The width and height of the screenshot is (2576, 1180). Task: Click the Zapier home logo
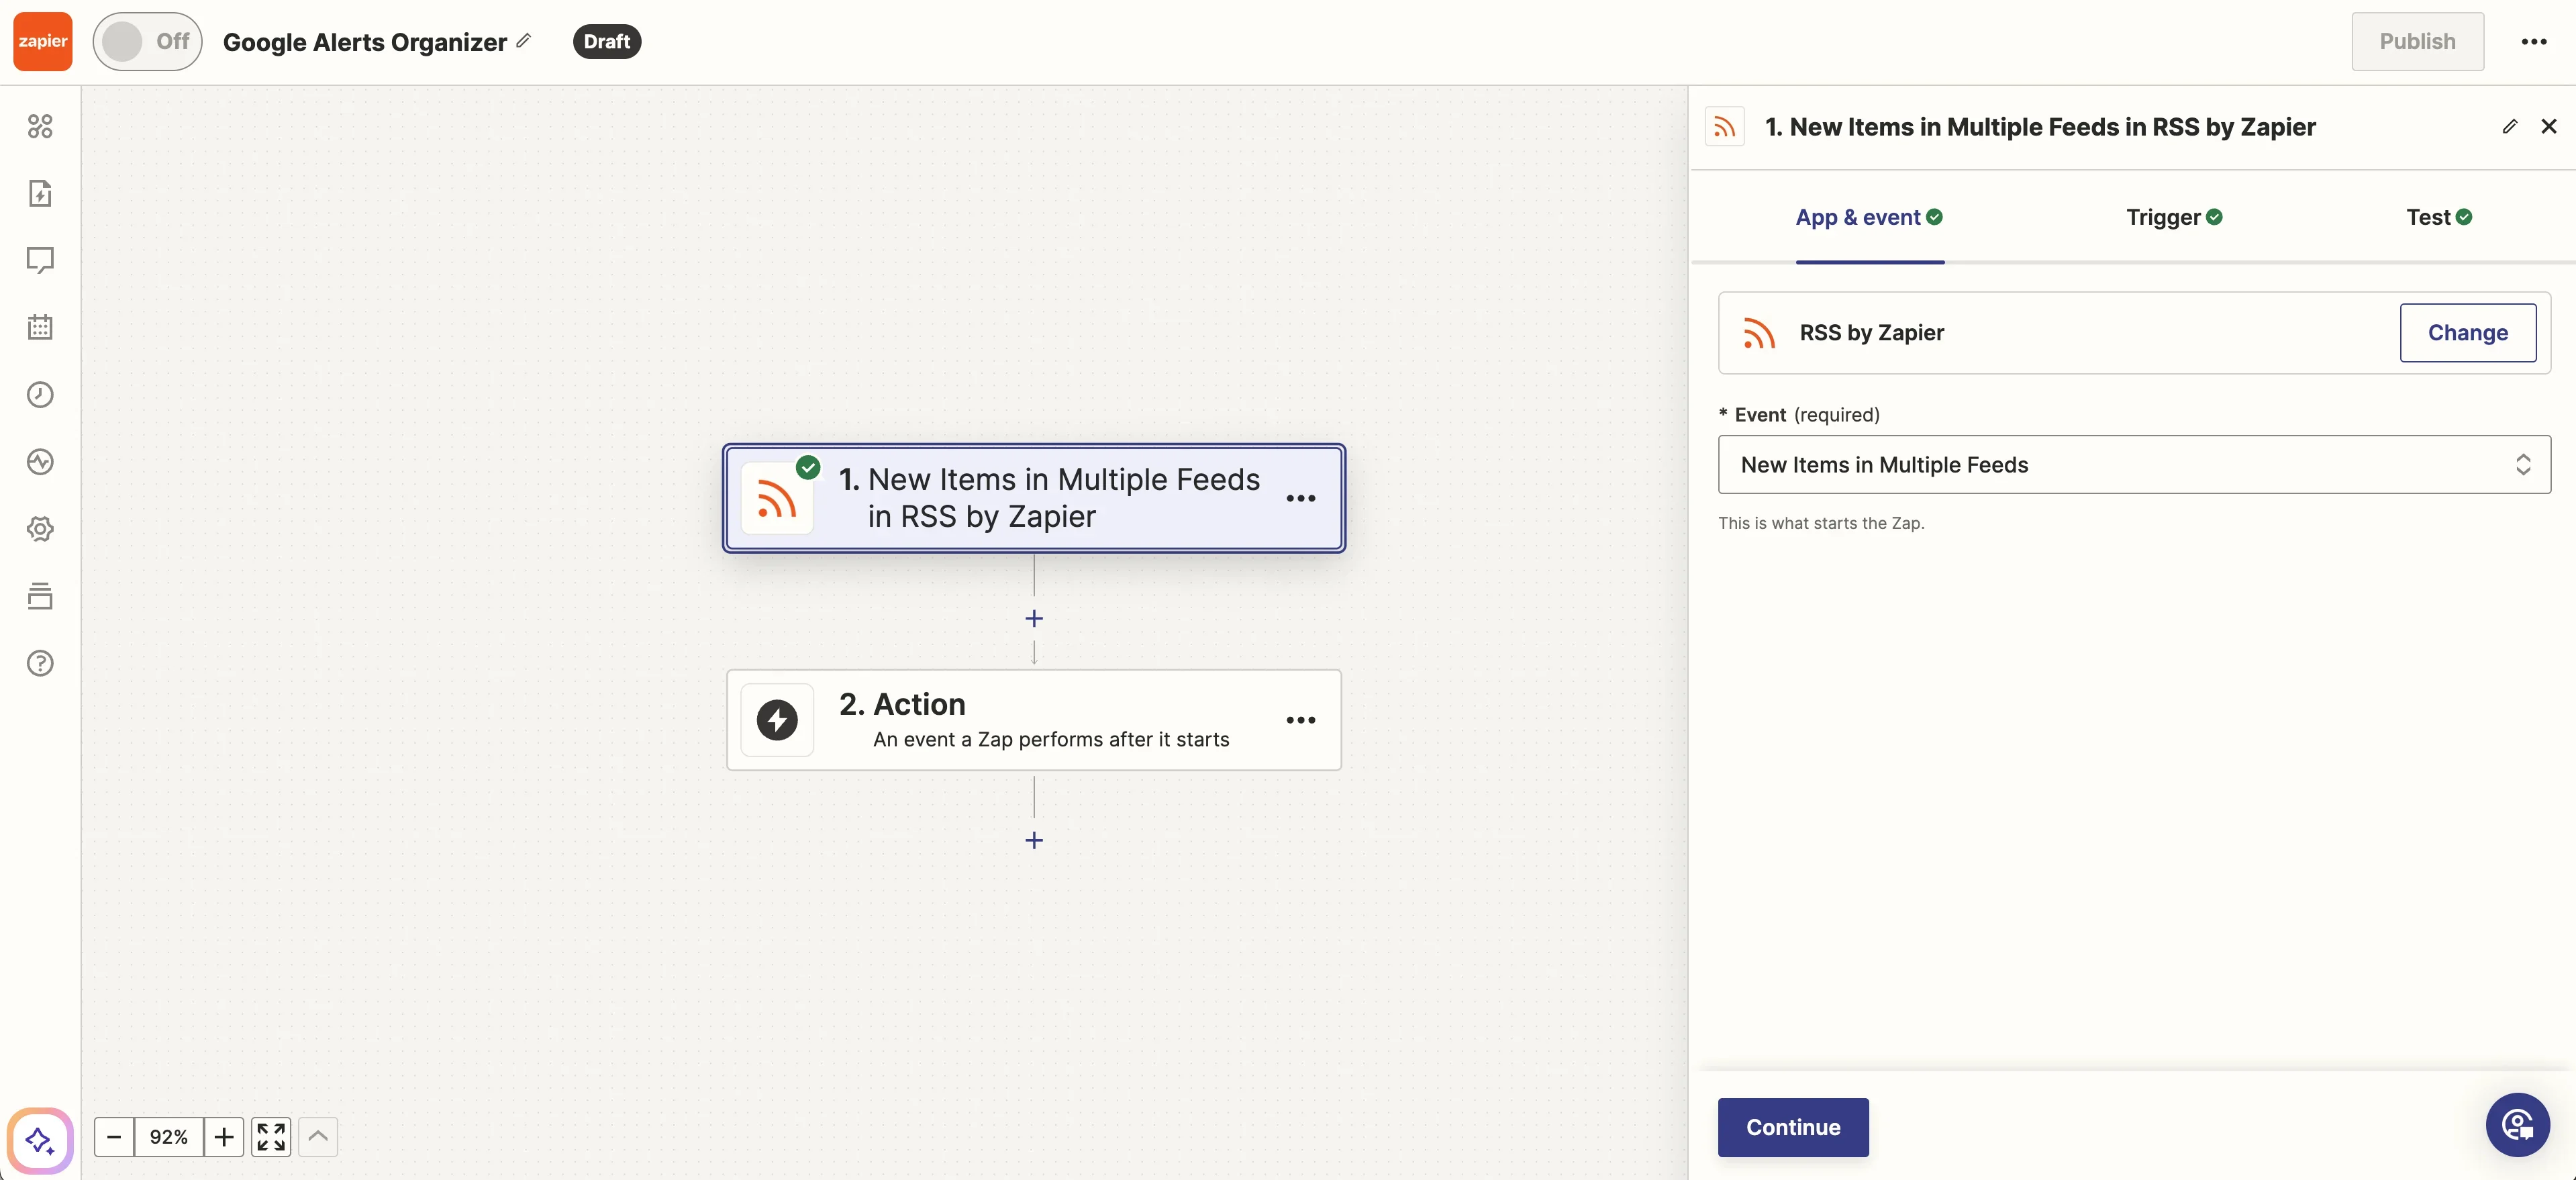click(x=42, y=41)
